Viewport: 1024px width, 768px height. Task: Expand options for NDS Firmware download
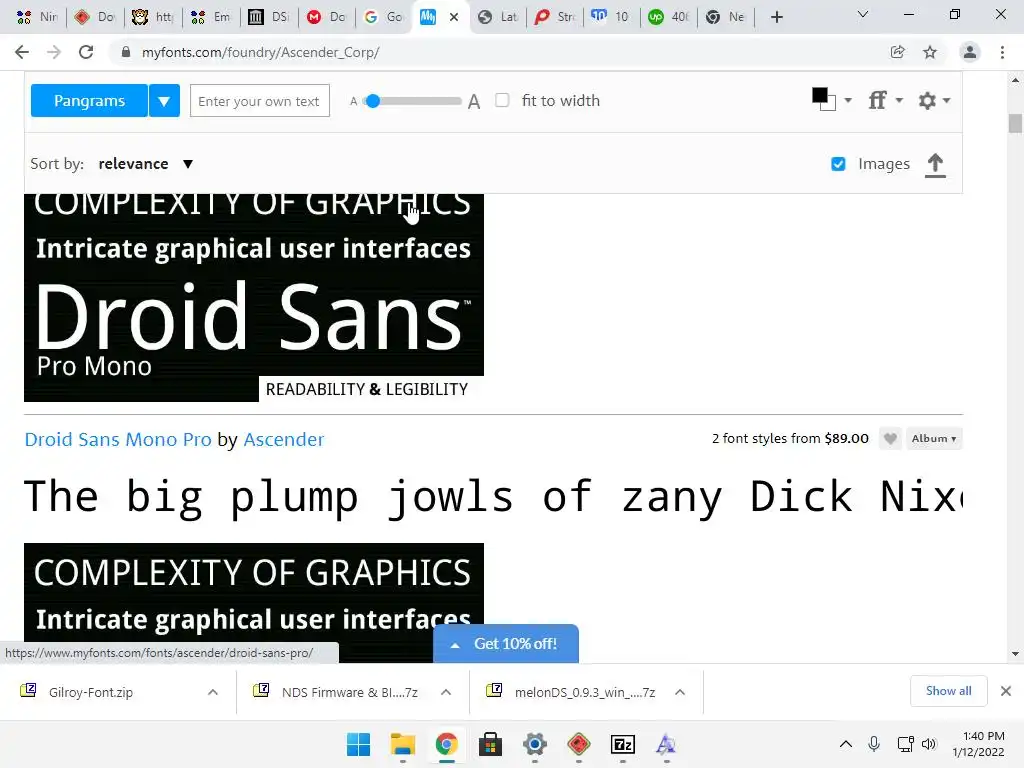(x=446, y=692)
